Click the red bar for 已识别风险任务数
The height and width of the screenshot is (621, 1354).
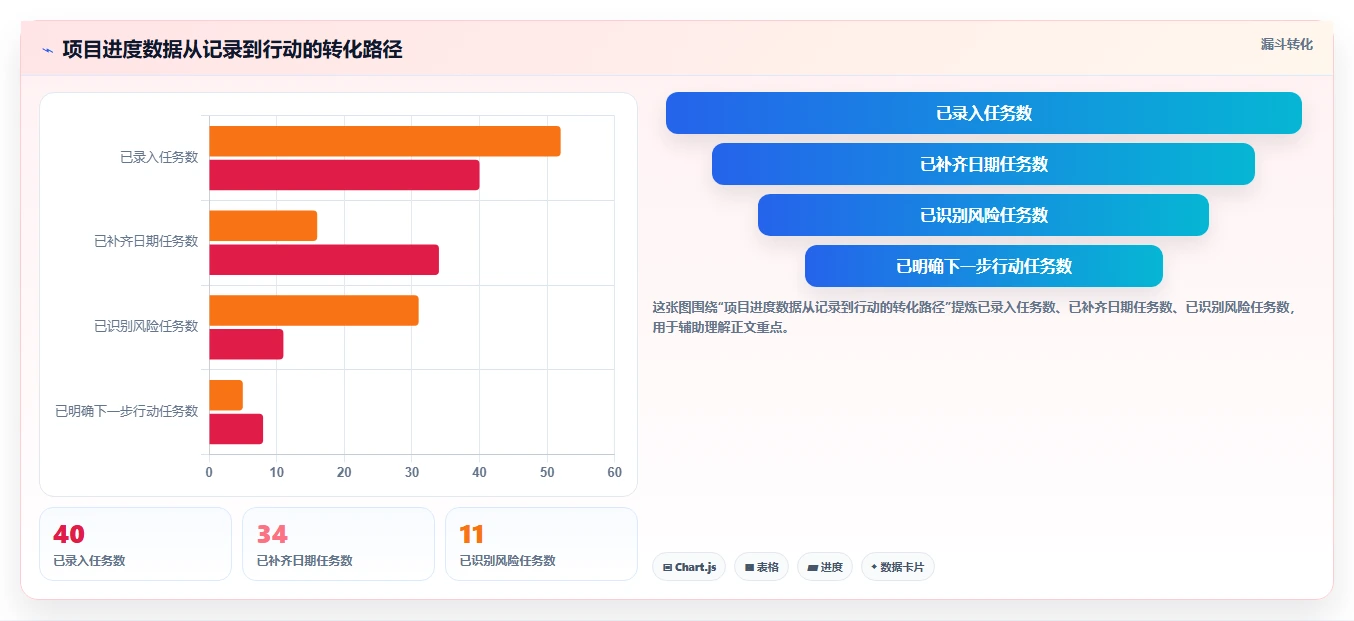click(x=246, y=344)
